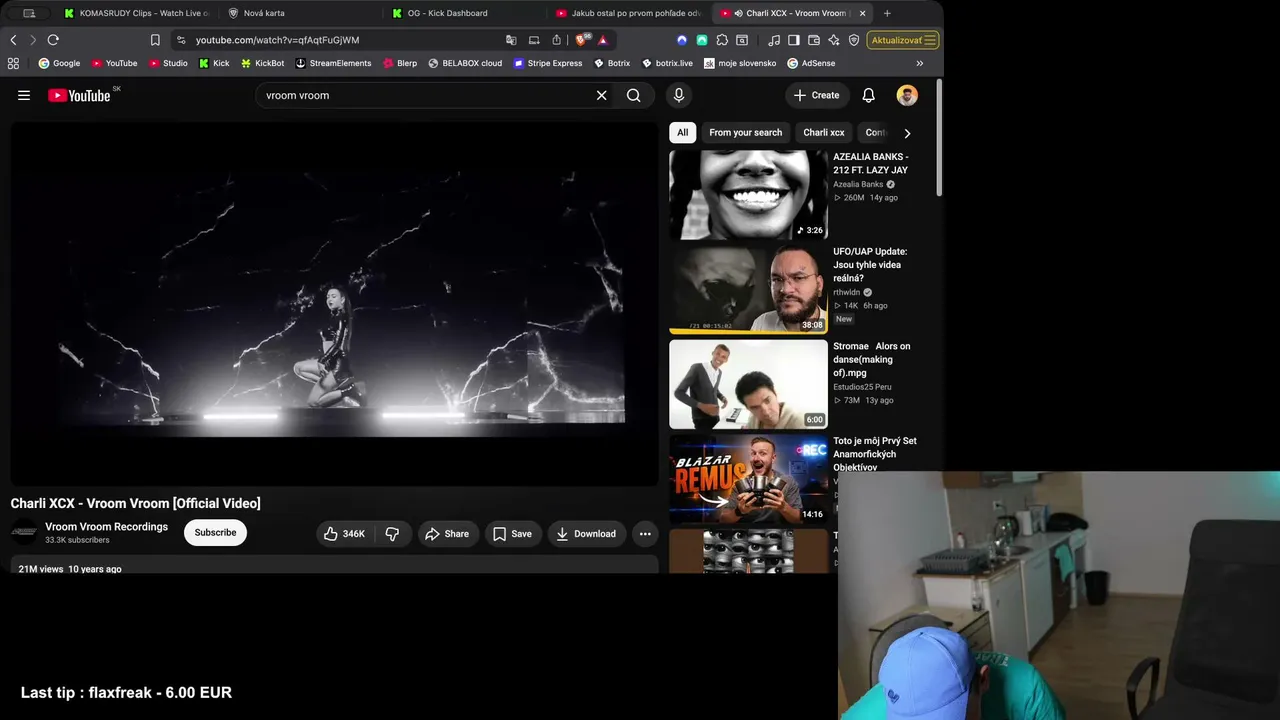Viewport: 1280px width, 720px height.
Task: Open the VPN shield icon
Action: 854,40
